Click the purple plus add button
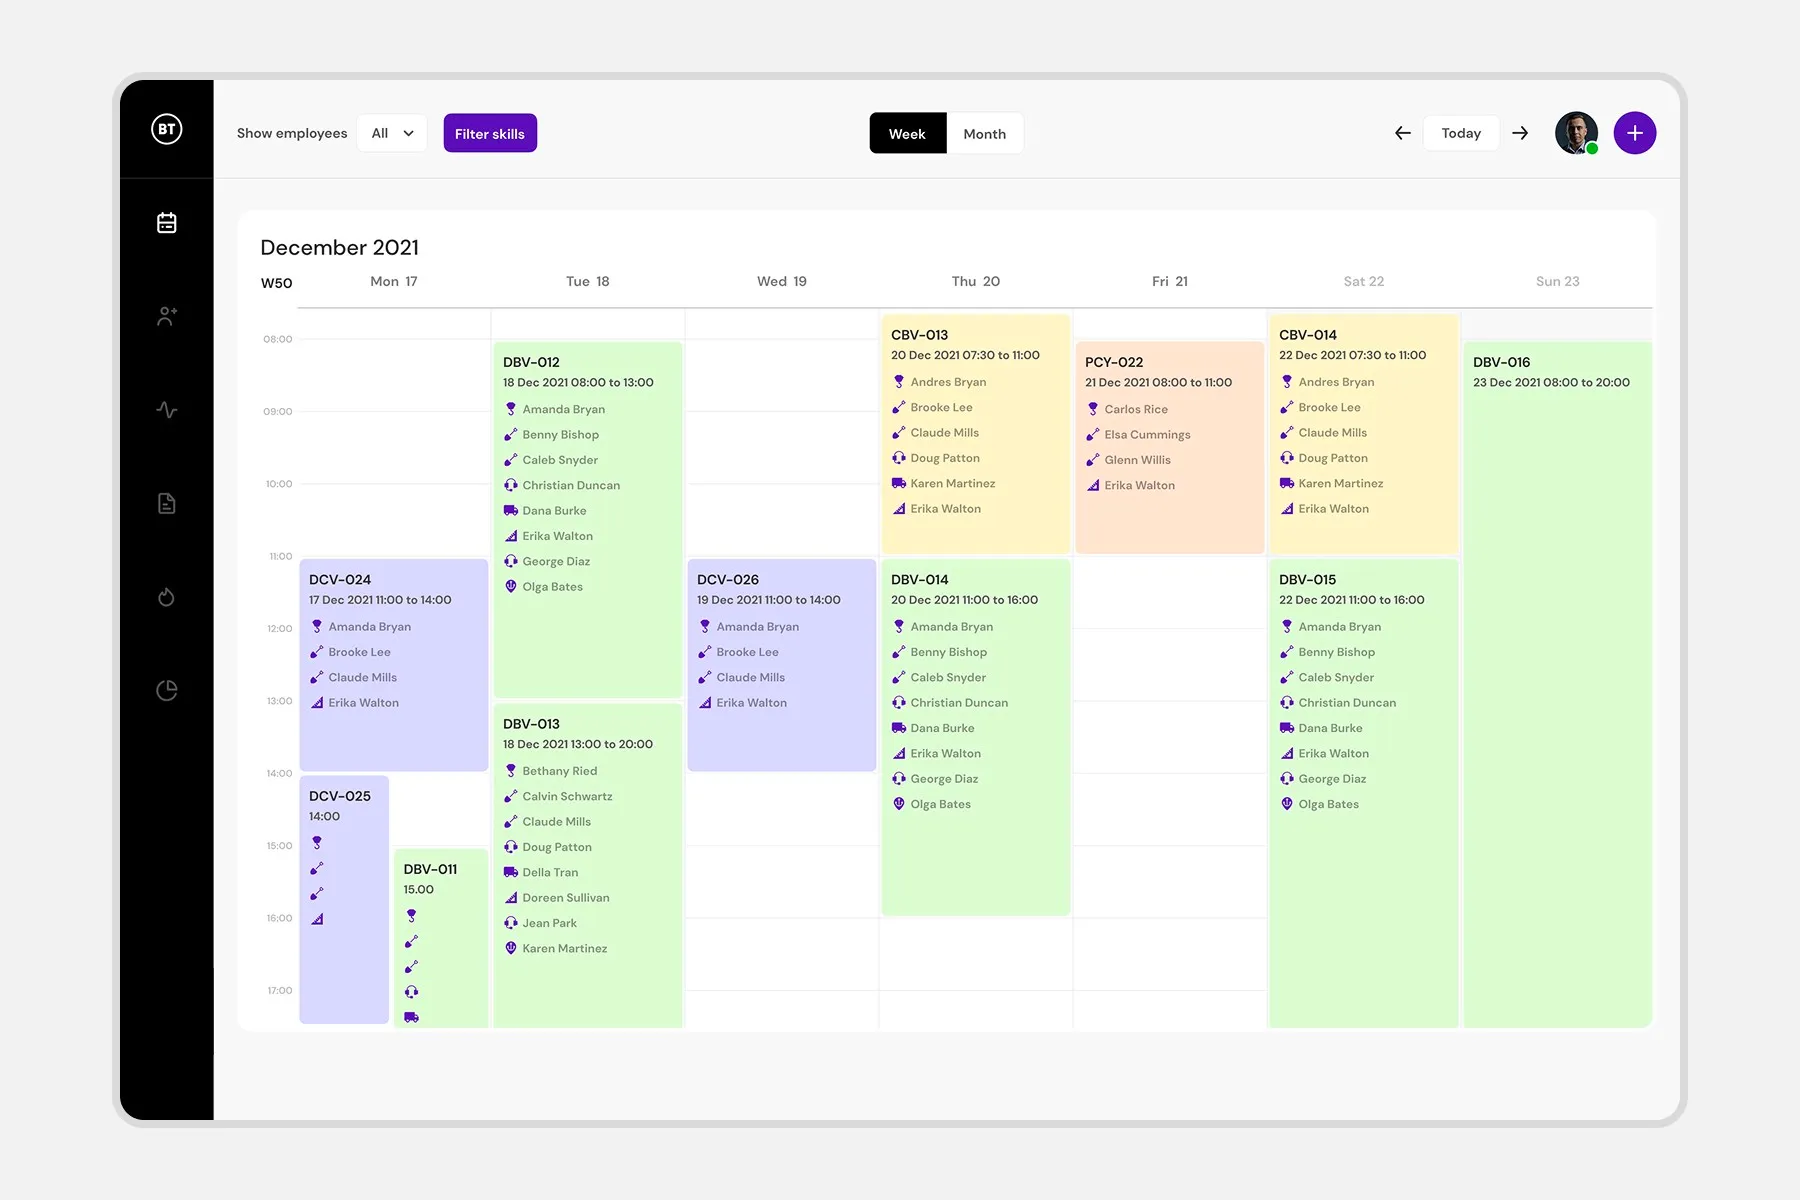Image resolution: width=1800 pixels, height=1200 pixels. tap(1635, 133)
